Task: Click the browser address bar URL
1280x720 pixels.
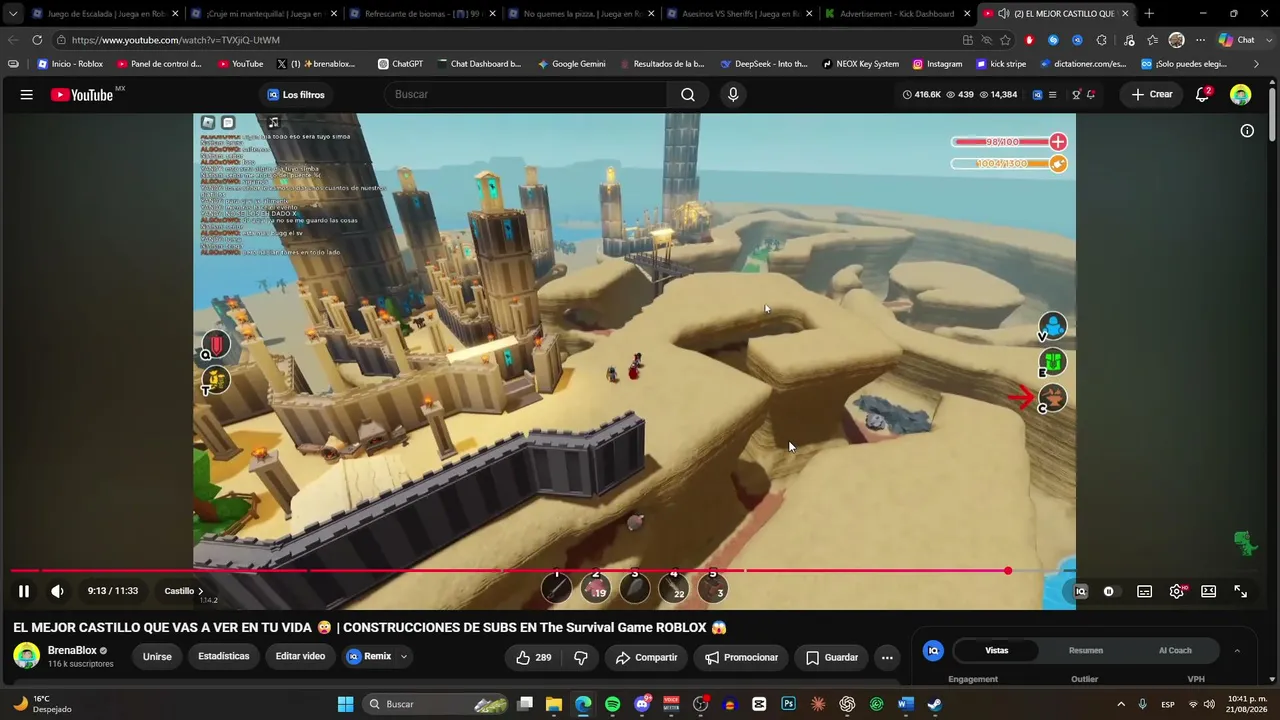Action: point(176,40)
